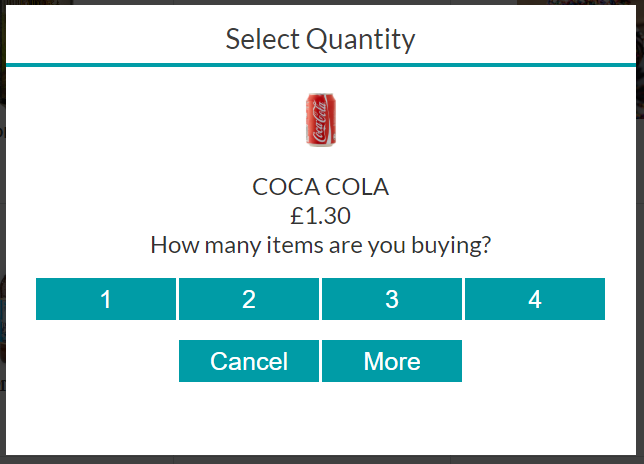Click the teal divider under the title
Viewport: 644px width, 464px height.
[321, 65]
